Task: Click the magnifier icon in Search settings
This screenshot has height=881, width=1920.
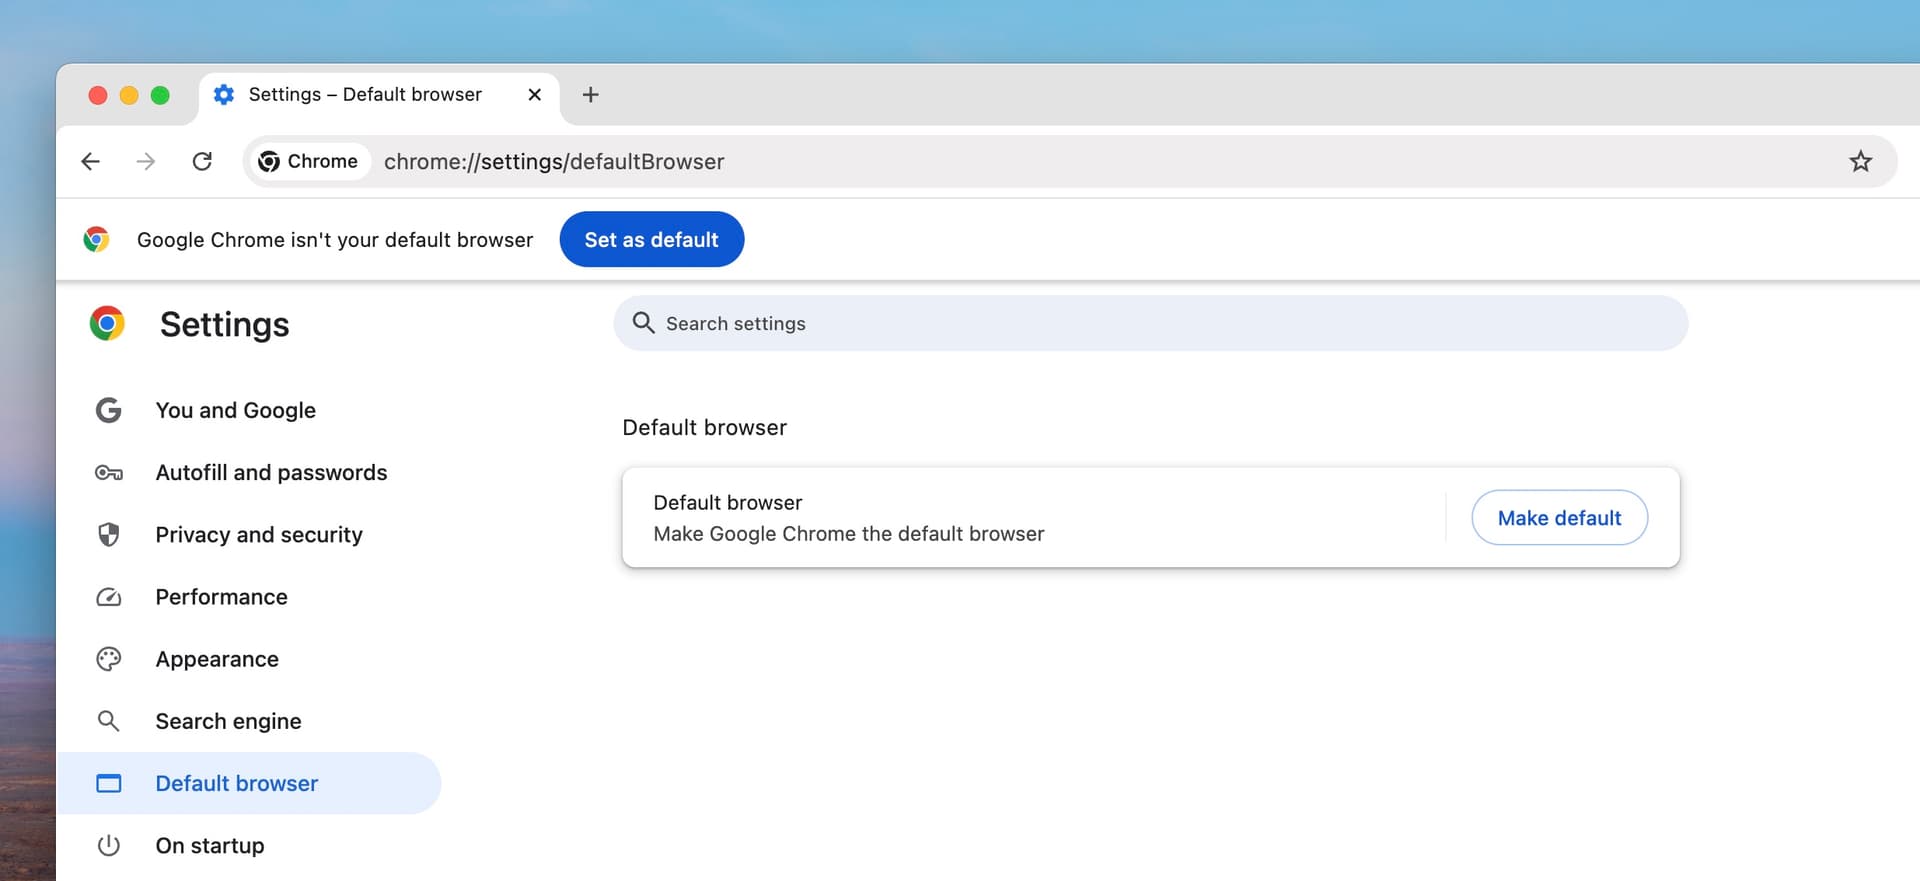Action: click(643, 322)
